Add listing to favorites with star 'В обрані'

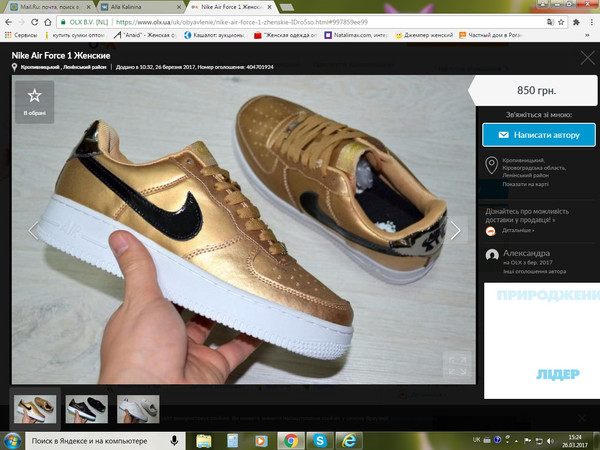point(34,102)
